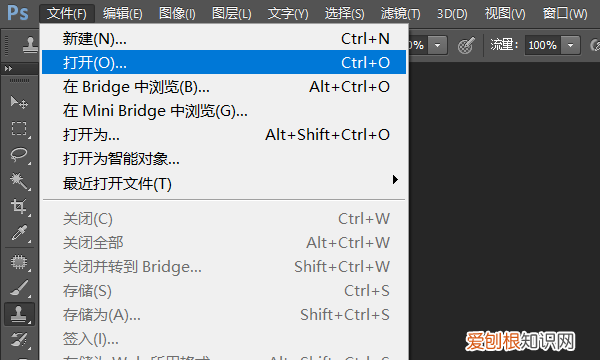Viewport: 600px width, 360px height.
Task: Choose 在 Mini Bridge 中浏览(G)... entry
Action: coord(224,111)
